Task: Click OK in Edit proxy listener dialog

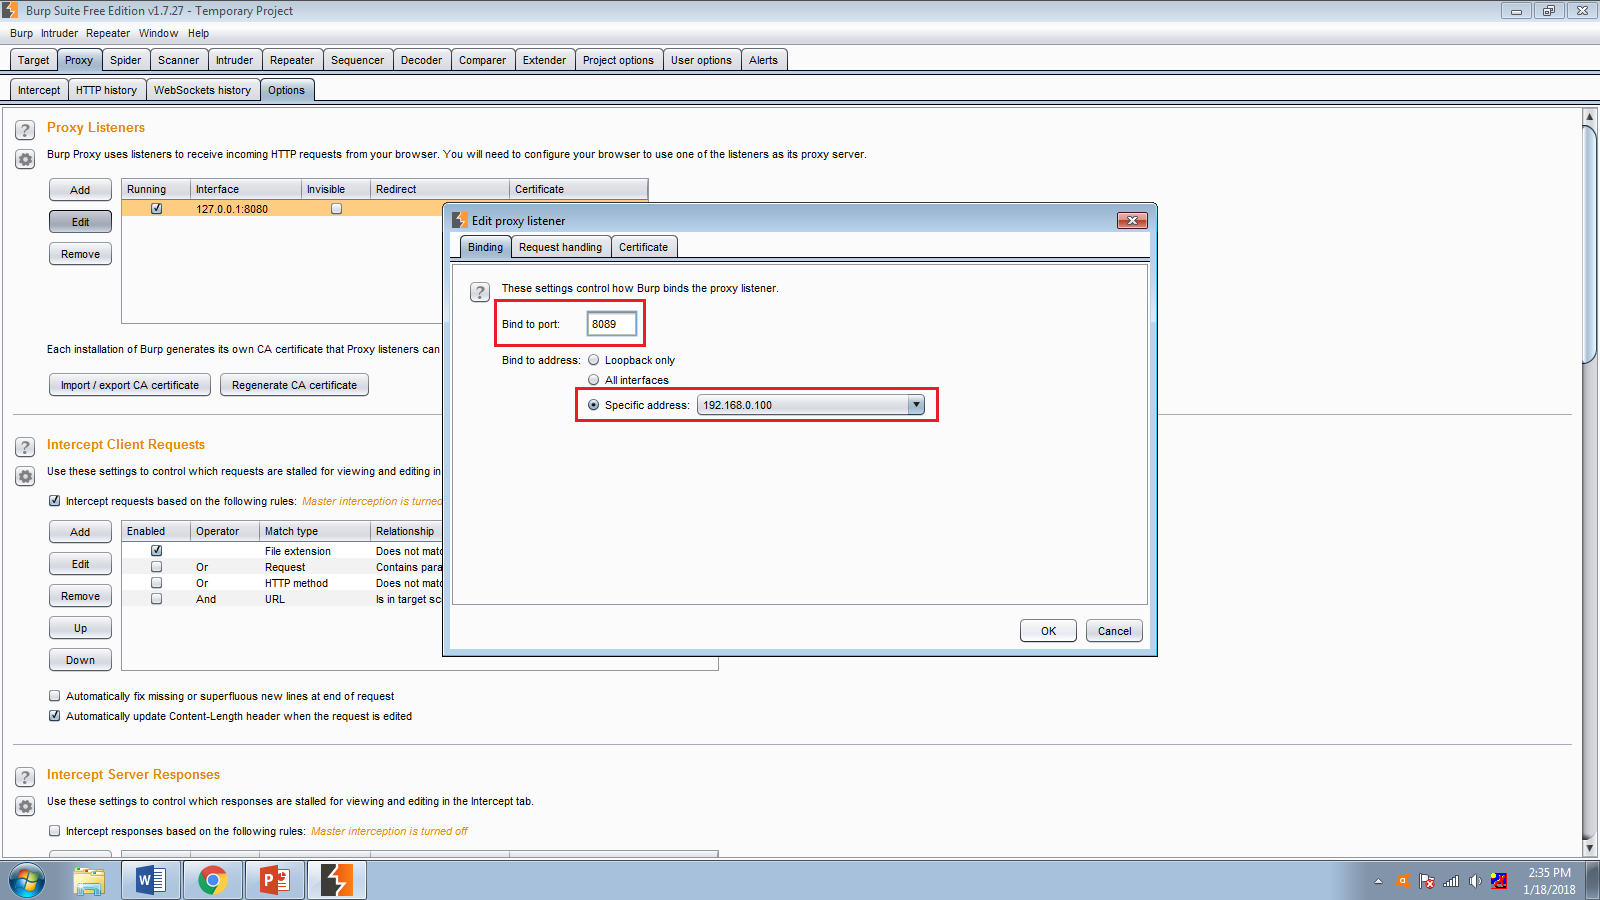Action: [x=1048, y=631]
